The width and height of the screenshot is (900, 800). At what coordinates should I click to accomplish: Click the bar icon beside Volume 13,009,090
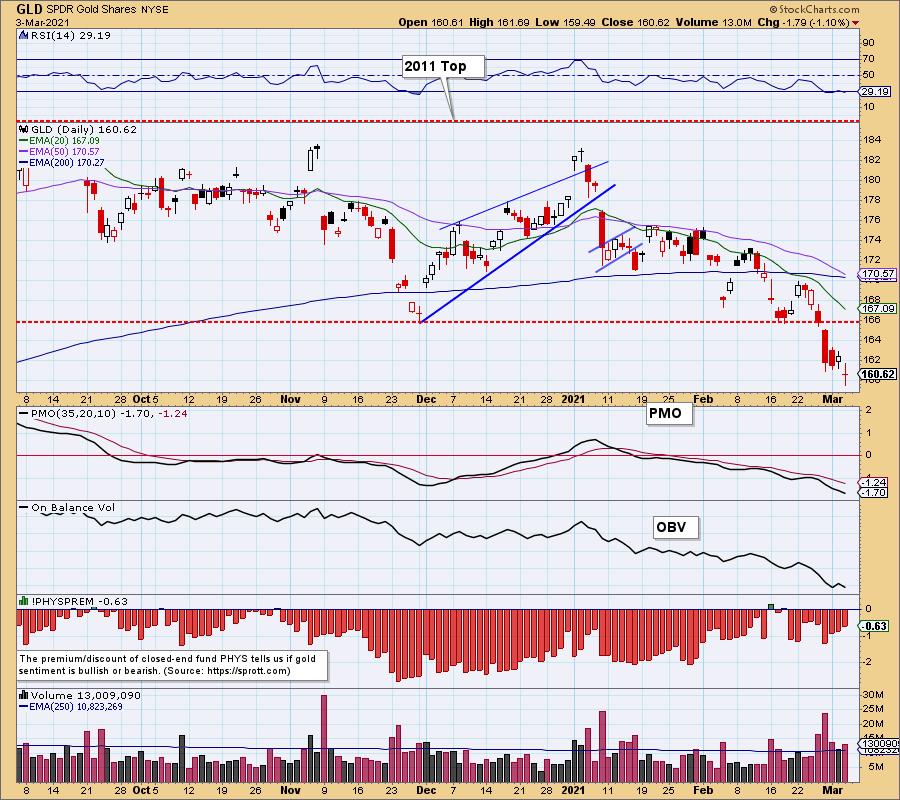[24, 695]
